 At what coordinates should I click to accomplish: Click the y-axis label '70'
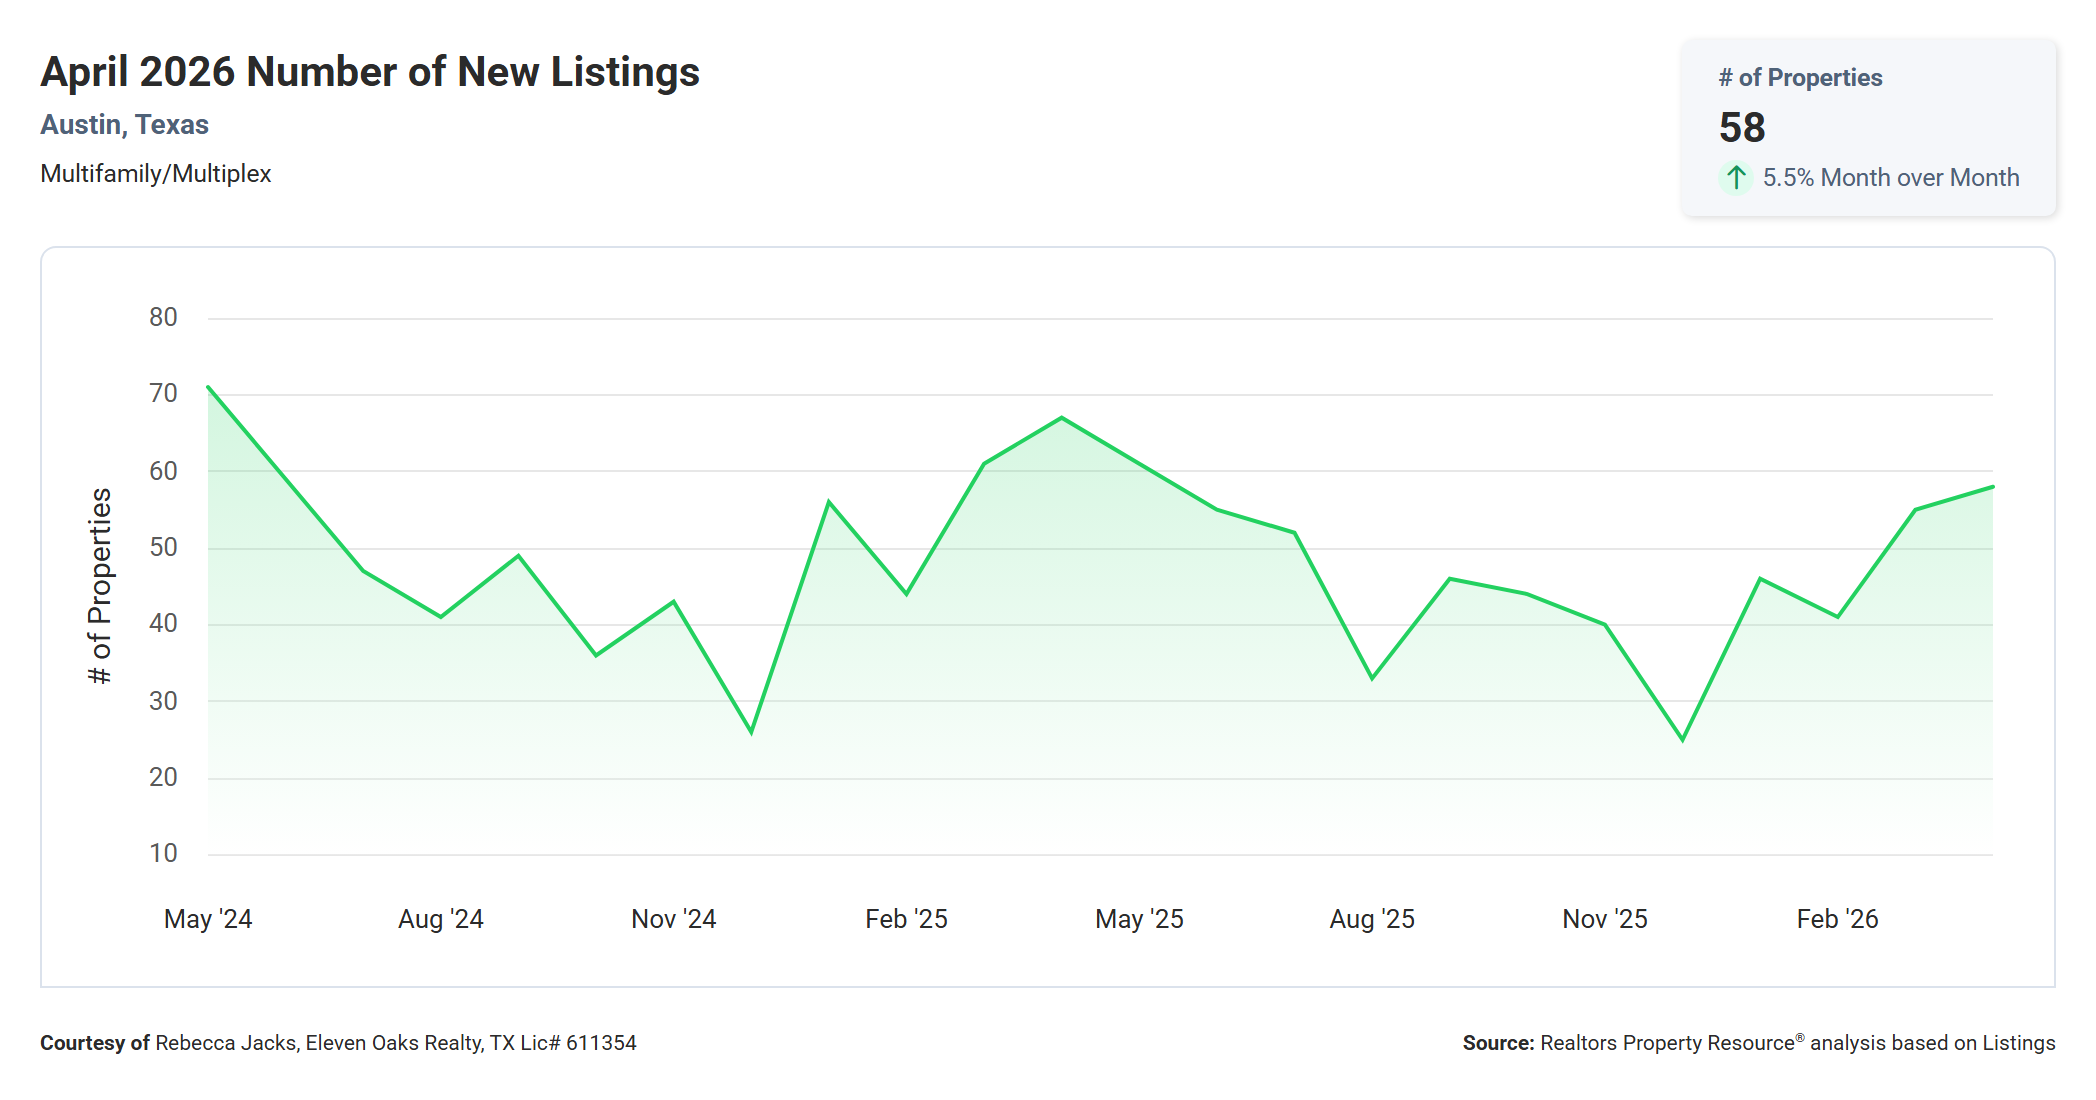click(163, 394)
